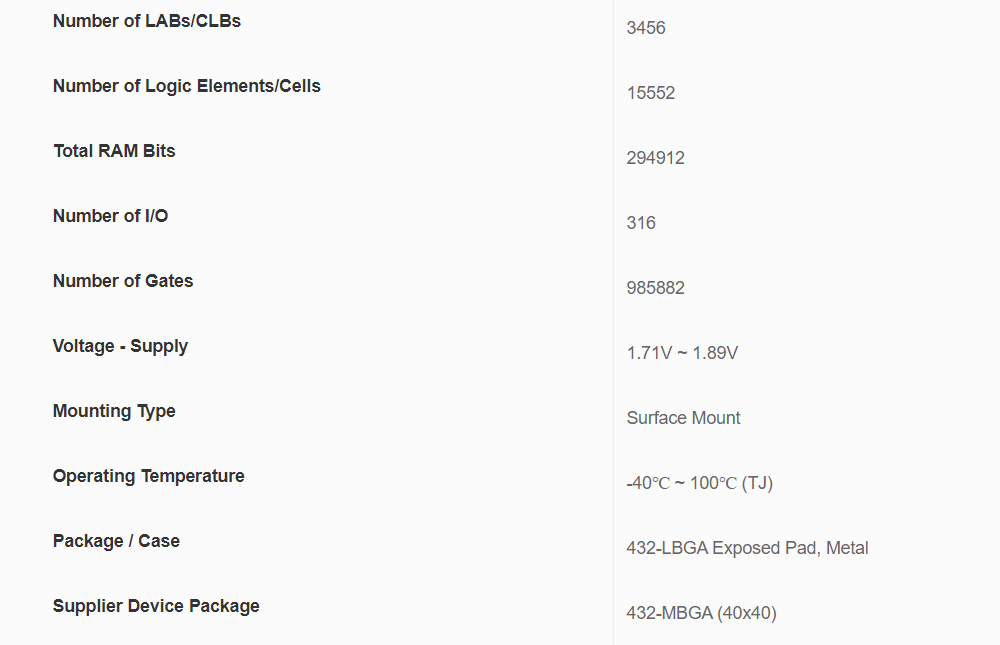Image resolution: width=1000 pixels, height=645 pixels.
Task: Click the 'Number of I/O' label
Action: click(110, 216)
